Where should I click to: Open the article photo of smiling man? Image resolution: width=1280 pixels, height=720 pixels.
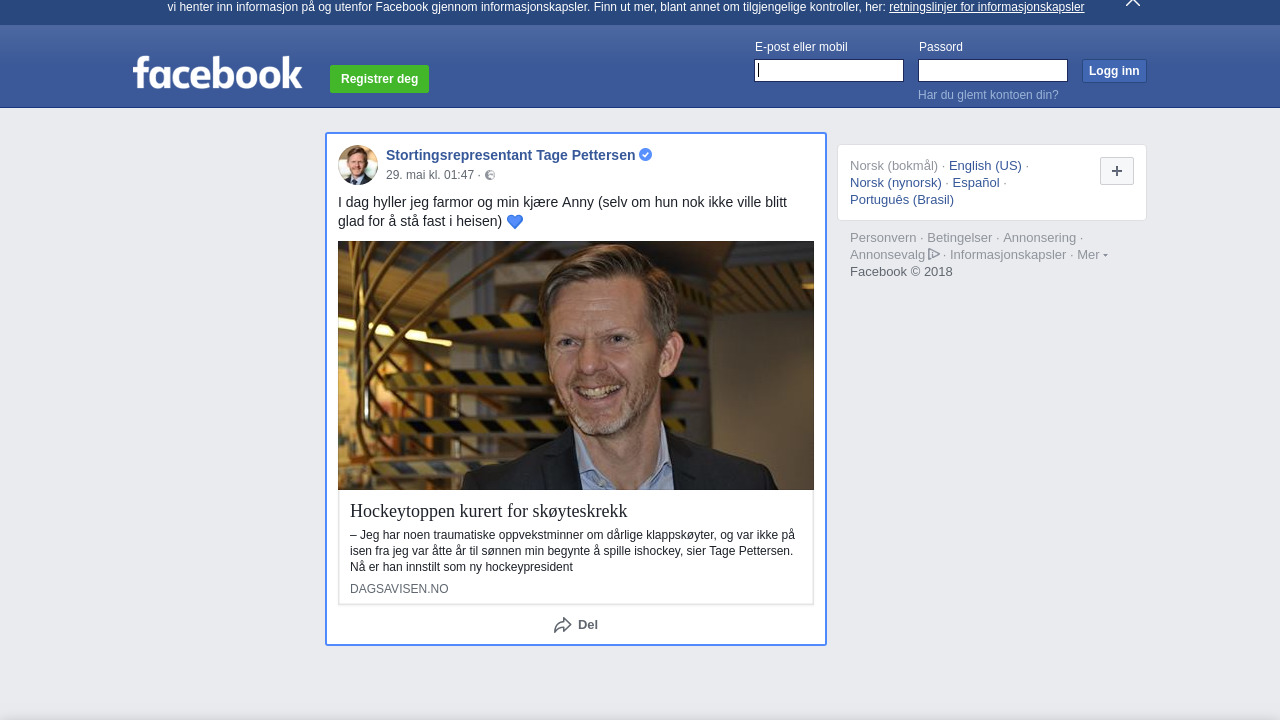click(576, 365)
